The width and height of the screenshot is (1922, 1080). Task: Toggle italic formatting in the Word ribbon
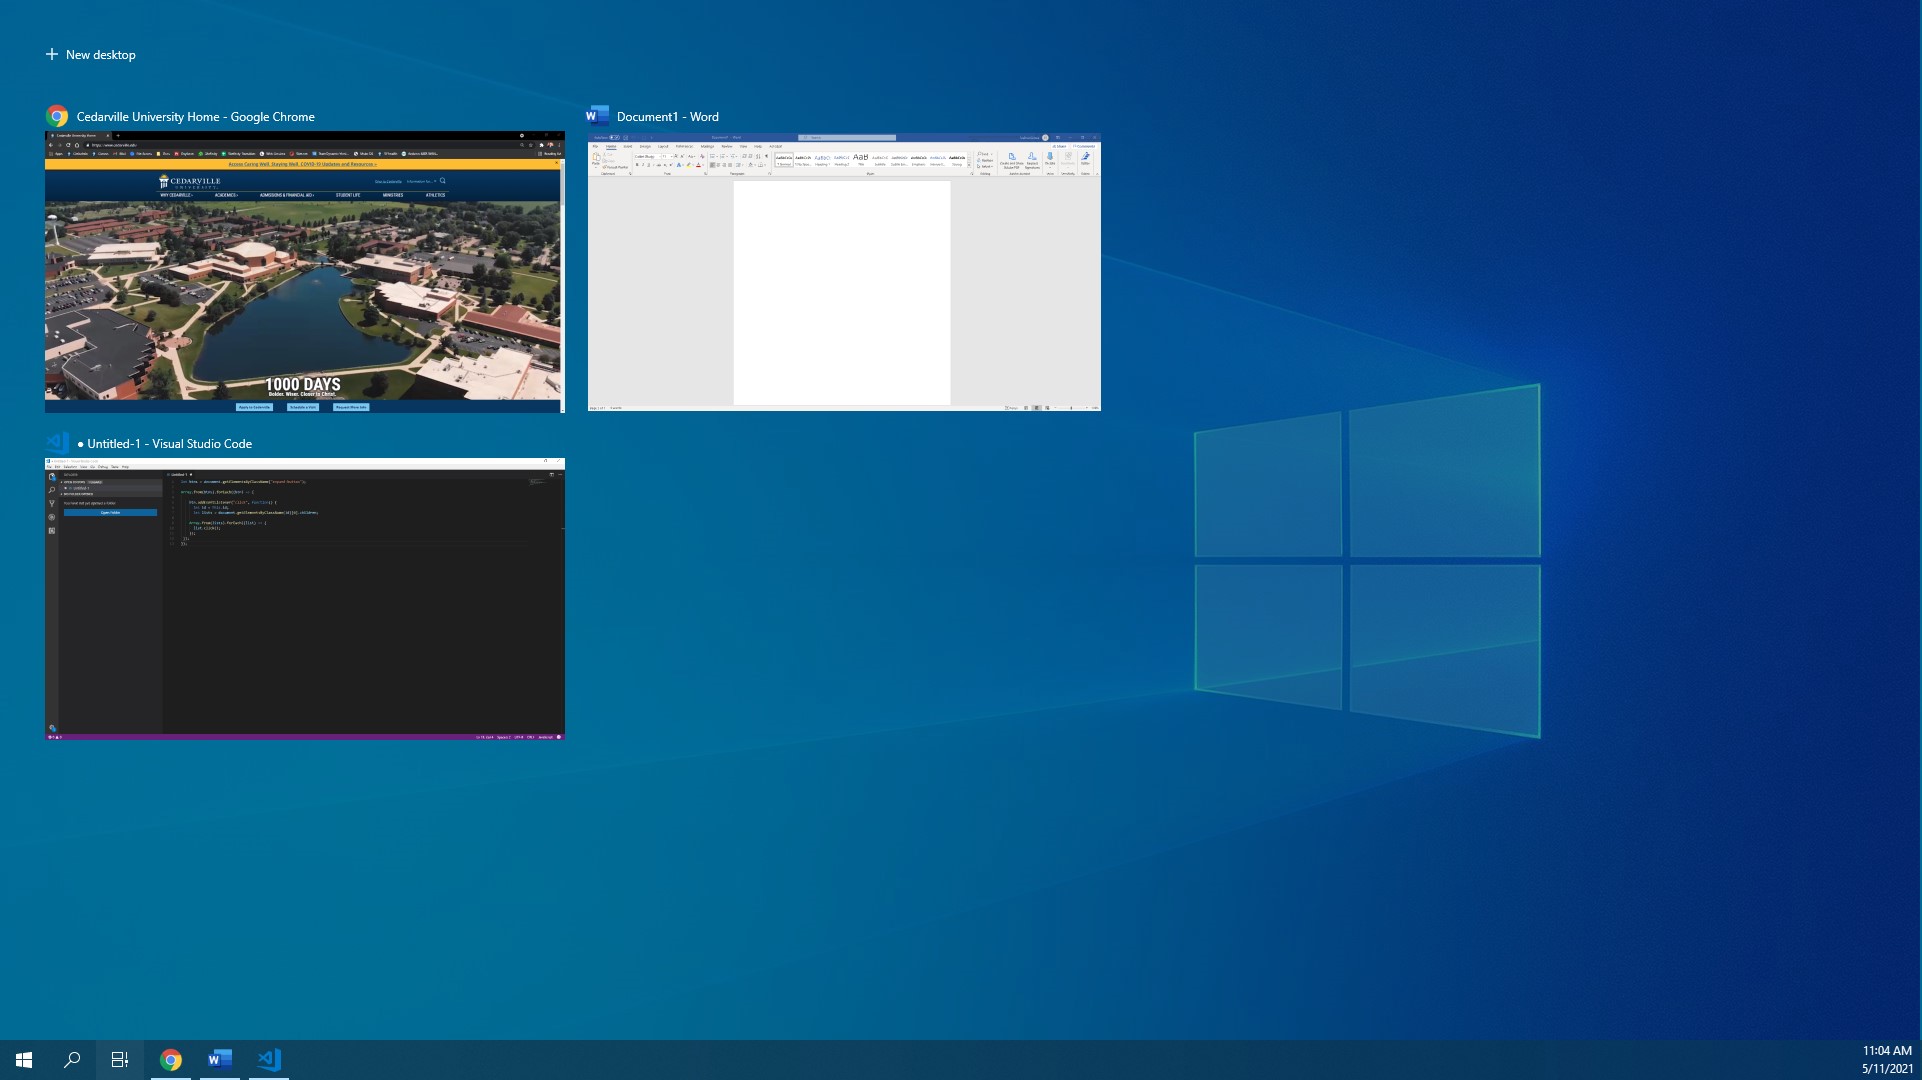[x=642, y=164]
